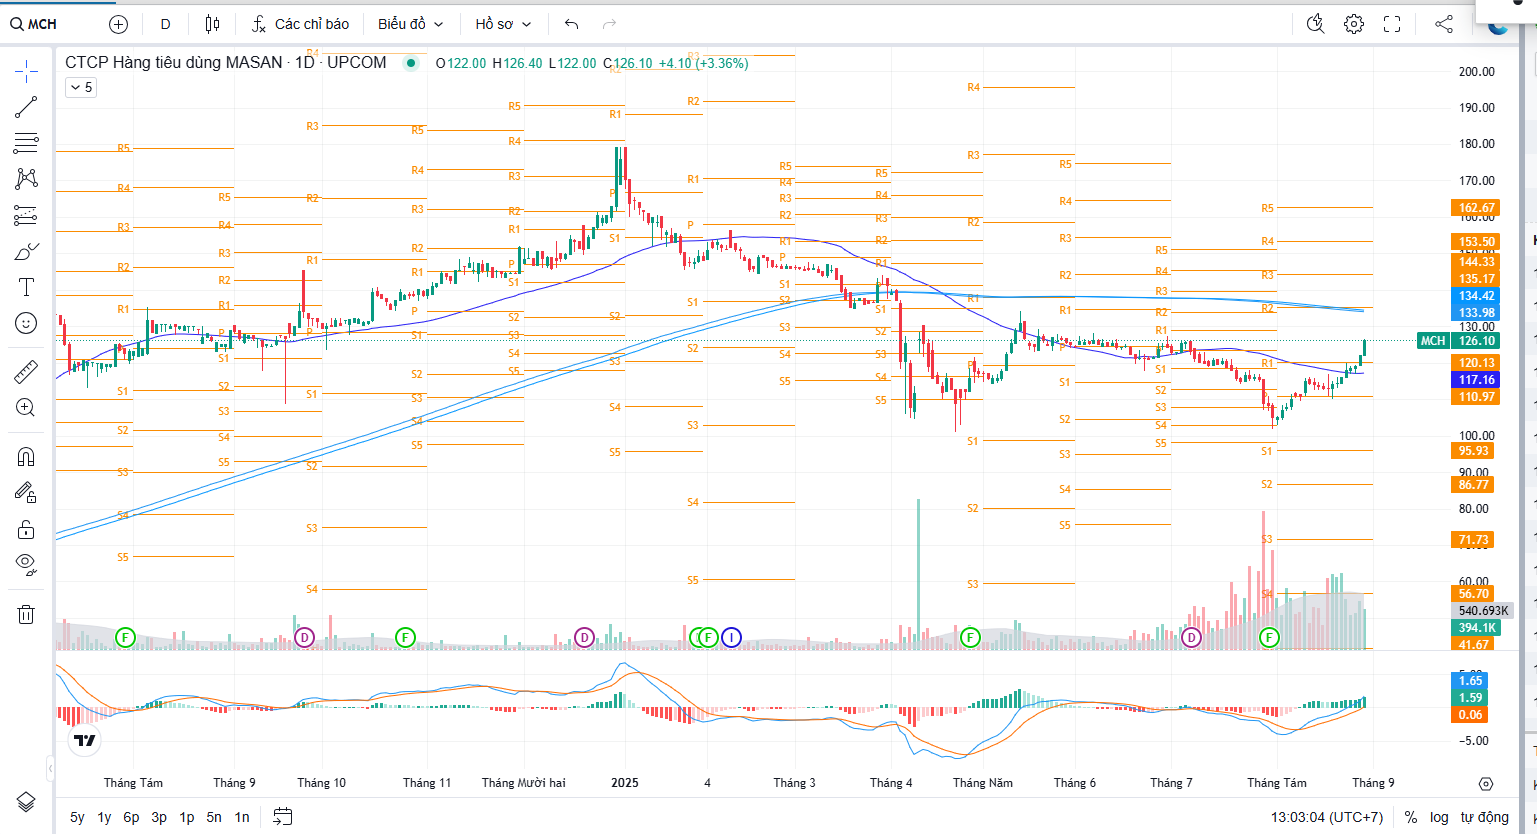Open quick search lightning icon

click(x=1315, y=24)
